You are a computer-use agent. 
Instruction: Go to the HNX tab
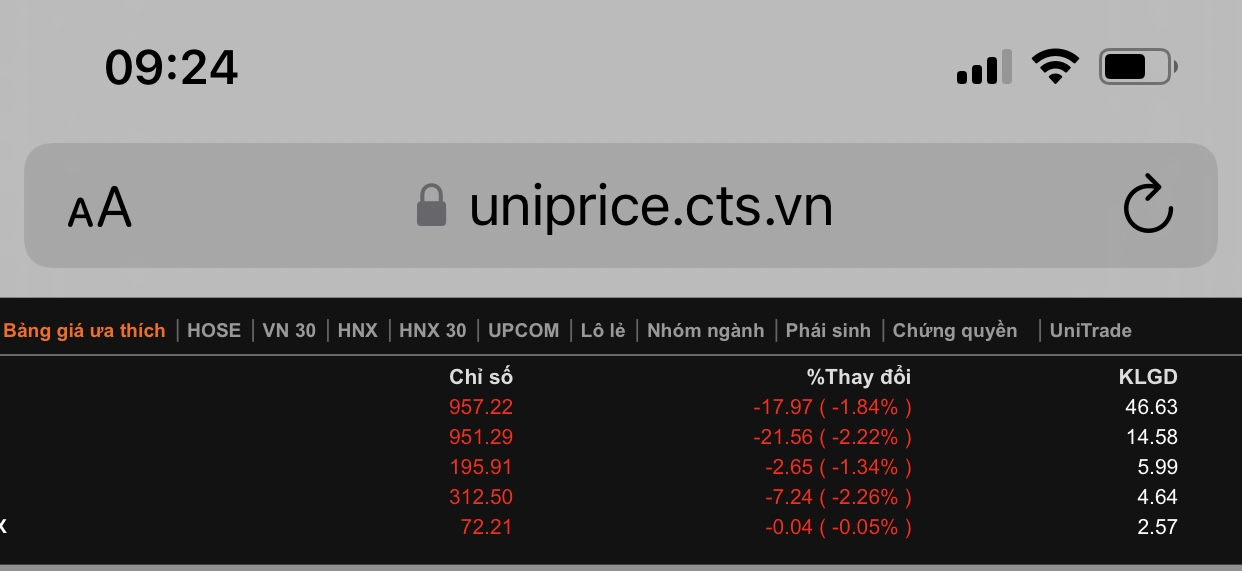(x=358, y=331)
